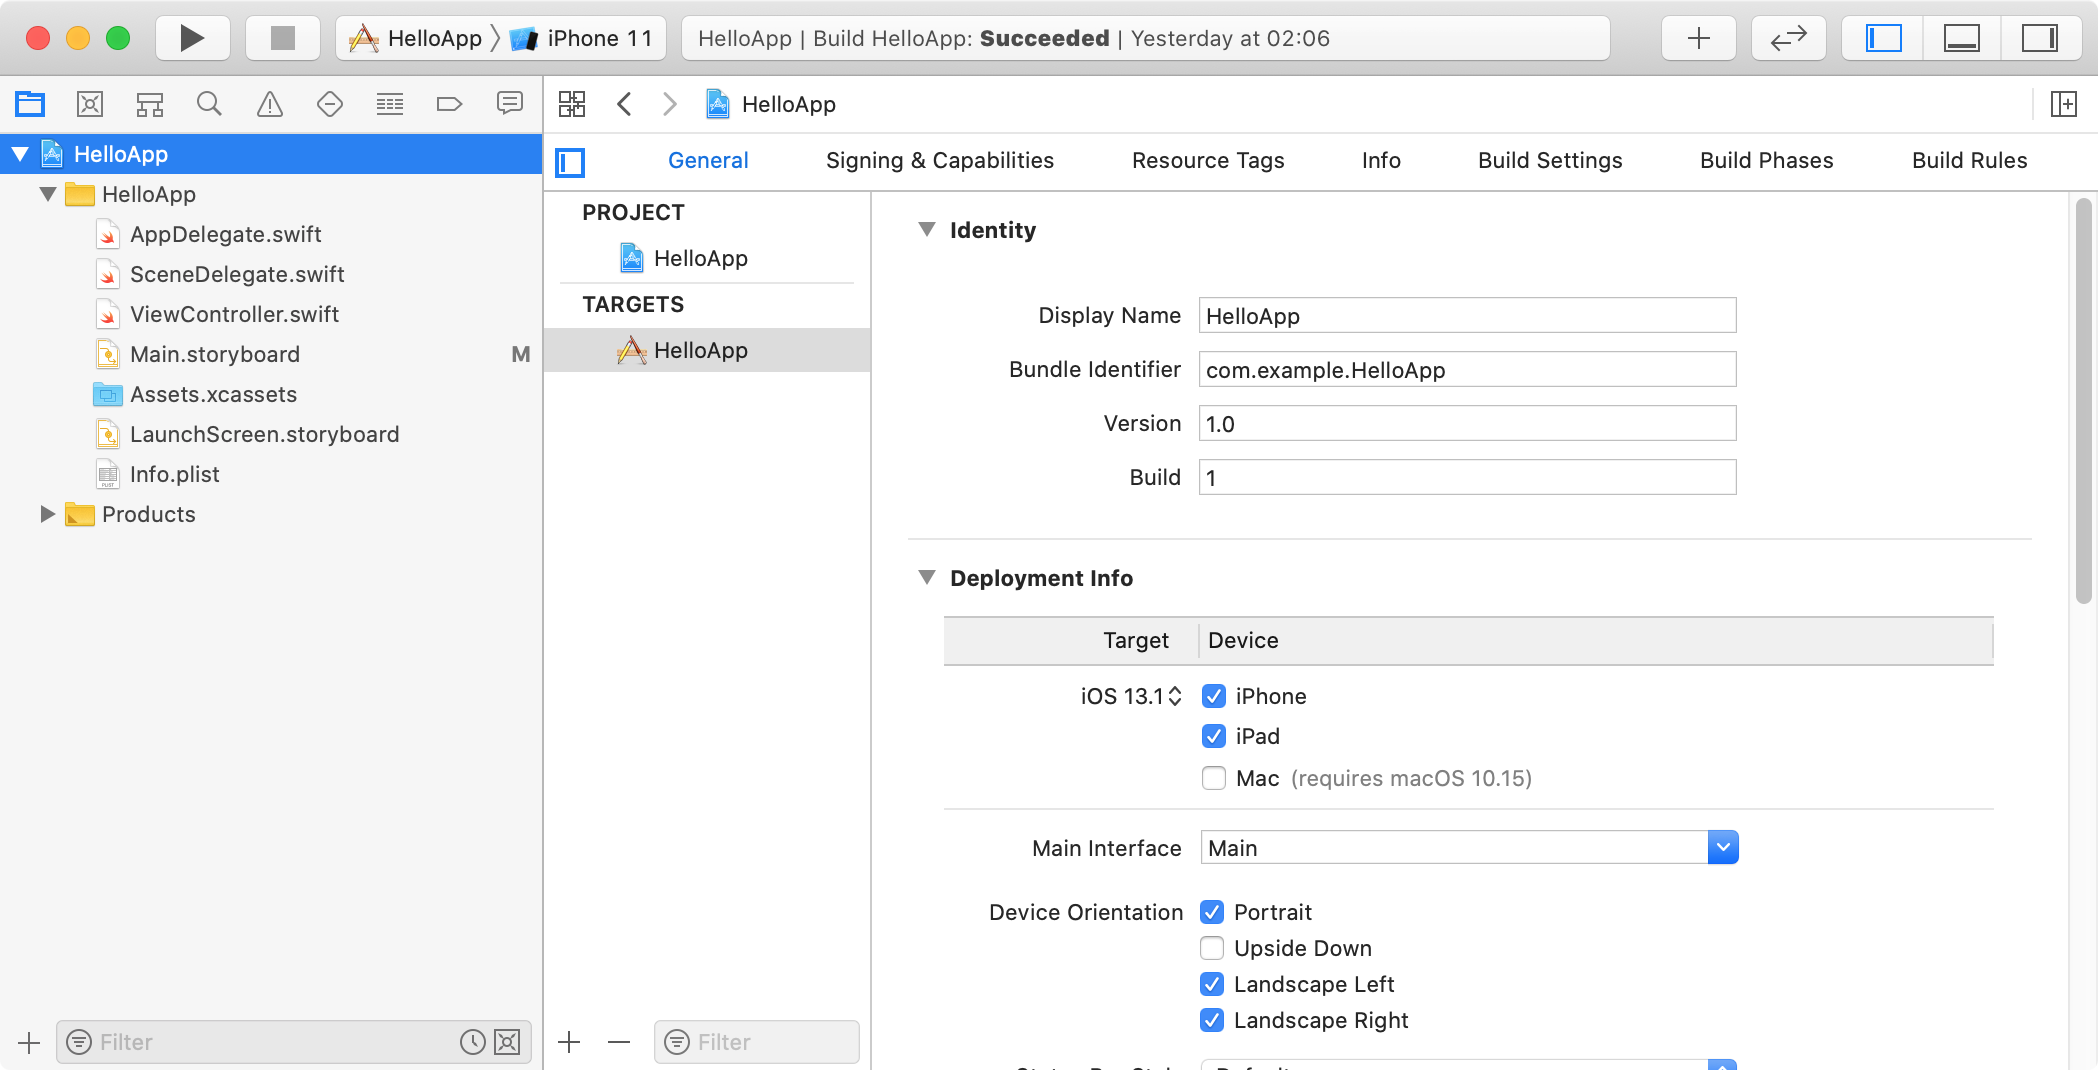Screen dimensions: 2098x1070
Task: Stop the running scheme
Action: click(283, 38)
